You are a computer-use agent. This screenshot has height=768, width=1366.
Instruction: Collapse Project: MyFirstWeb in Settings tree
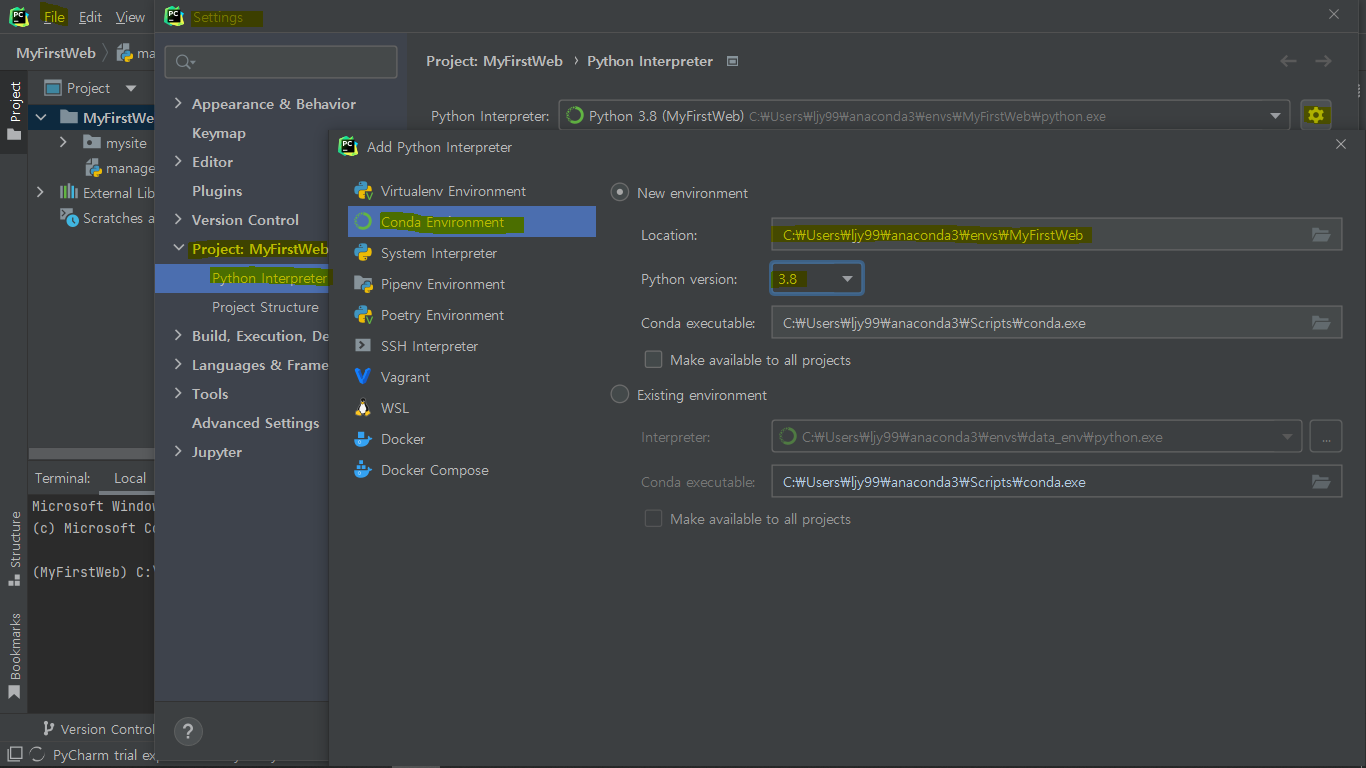[178, 249]
